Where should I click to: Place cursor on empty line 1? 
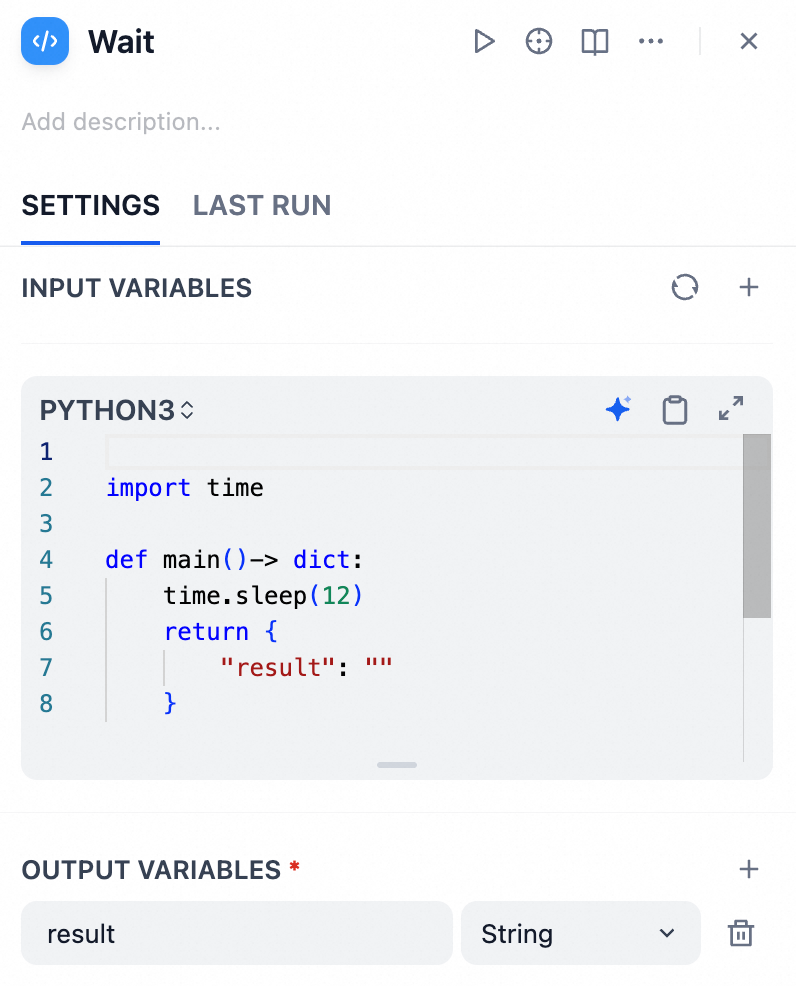coord(423,451)
